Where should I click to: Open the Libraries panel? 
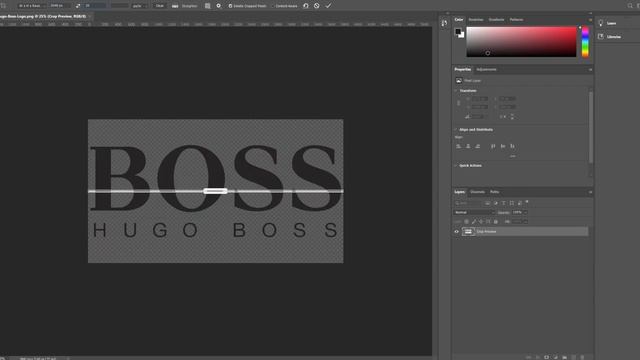[x=610, y=37]
